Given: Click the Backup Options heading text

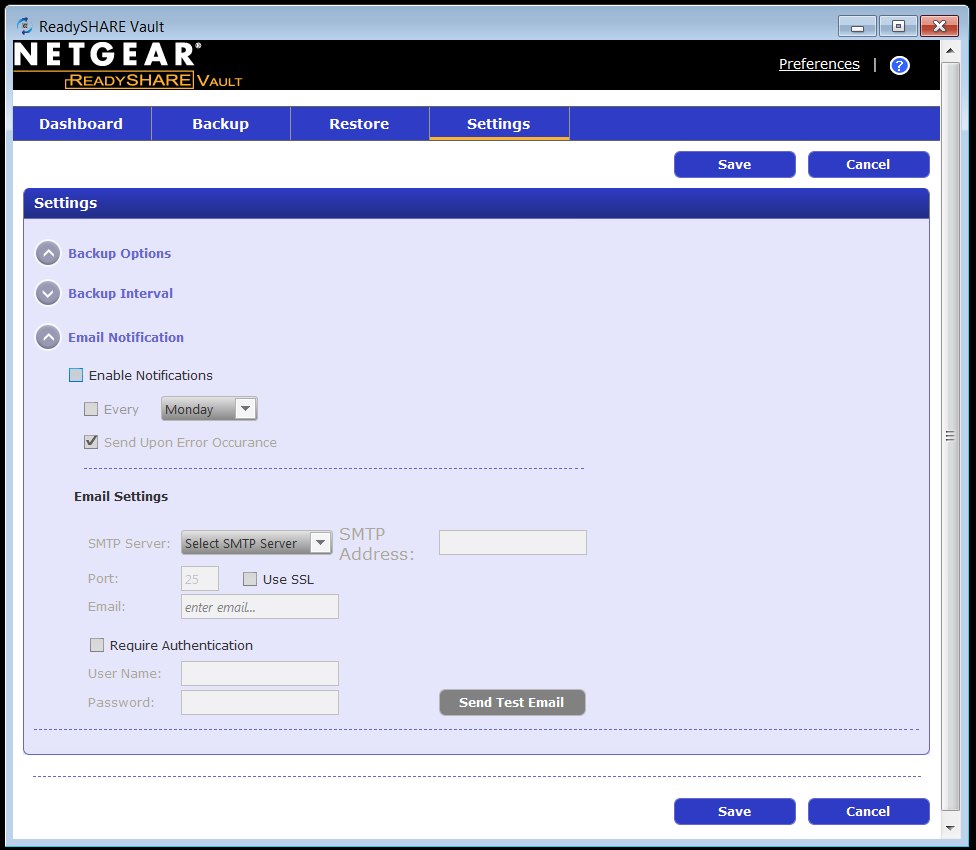Looking at the screenshot, I should 120,253.
